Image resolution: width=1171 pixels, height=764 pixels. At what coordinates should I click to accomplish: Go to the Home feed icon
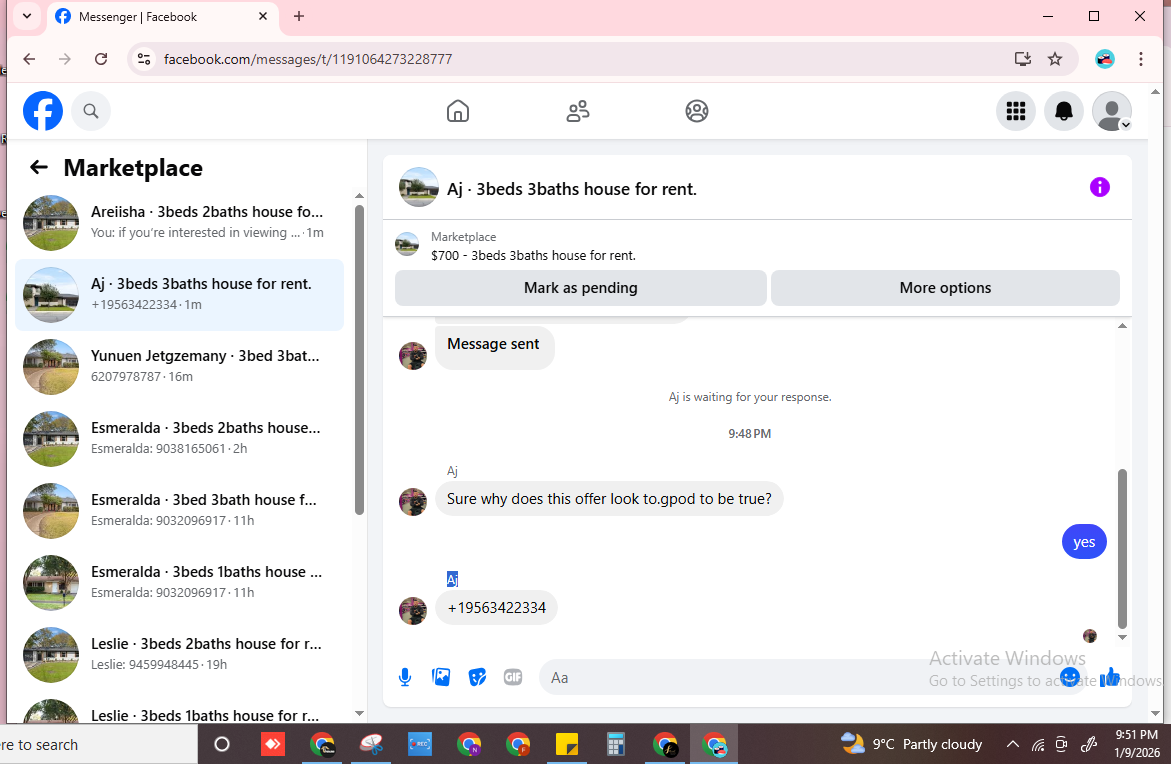click(x=458, y=111)
